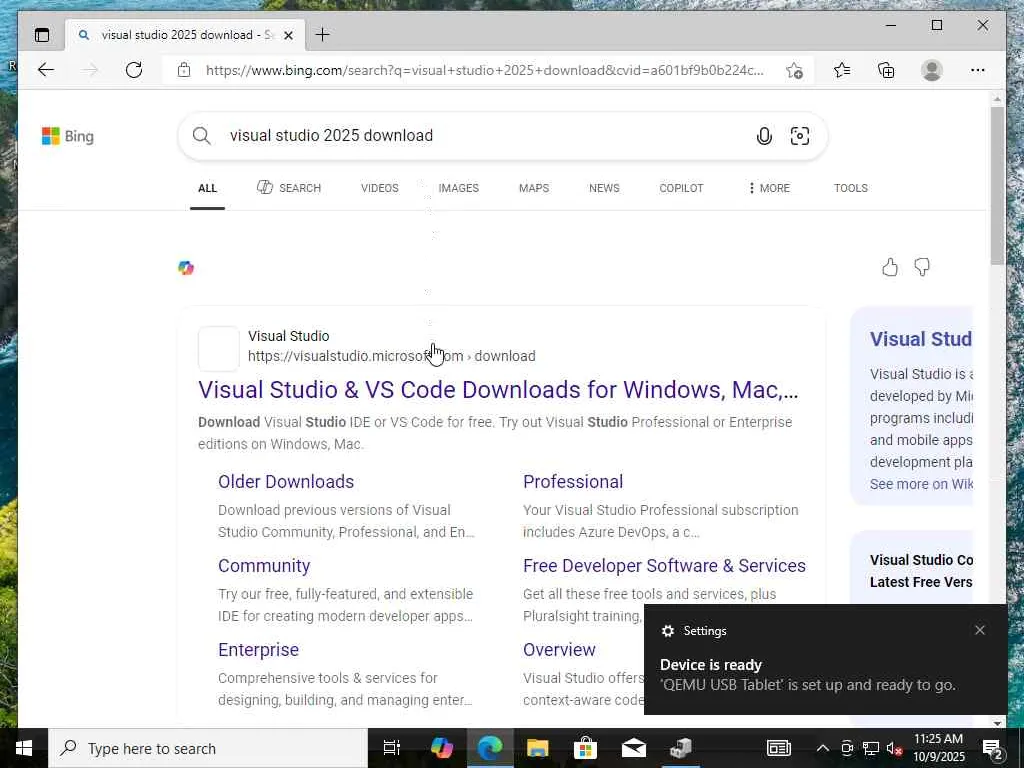This screenshot has height=768, width=1024.
Task: Open the News and interests taskbar widget
Action: point(778,748)
